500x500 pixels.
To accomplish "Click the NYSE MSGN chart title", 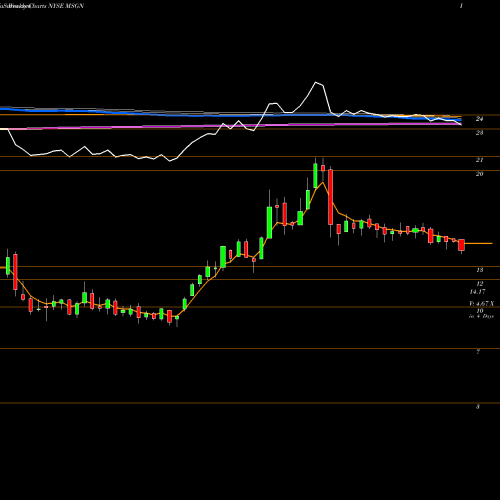I will (x=66, y=6).
